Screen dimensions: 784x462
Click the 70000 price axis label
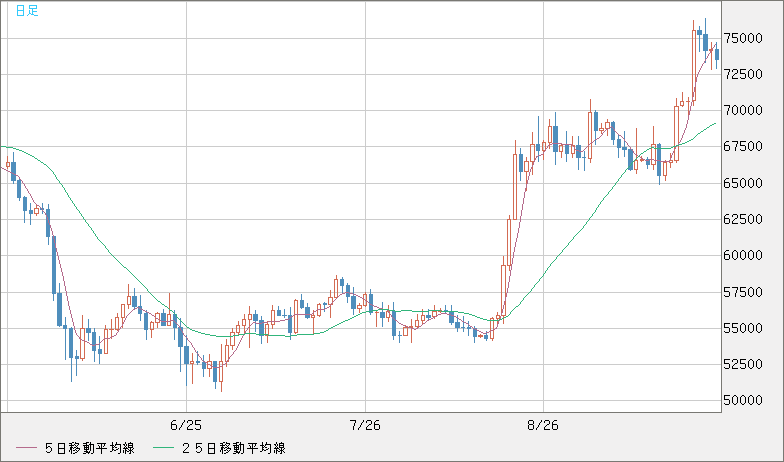[745, 110]
